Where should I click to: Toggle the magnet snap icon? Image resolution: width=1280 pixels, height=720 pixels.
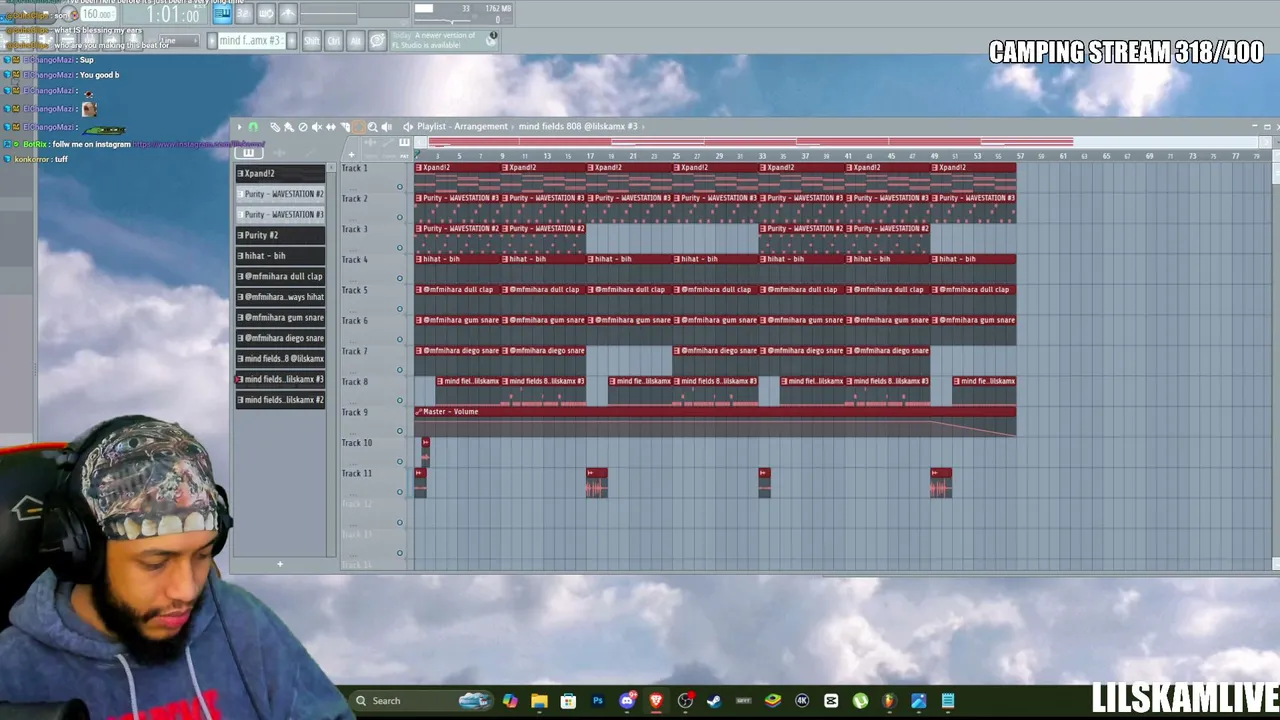253,127
